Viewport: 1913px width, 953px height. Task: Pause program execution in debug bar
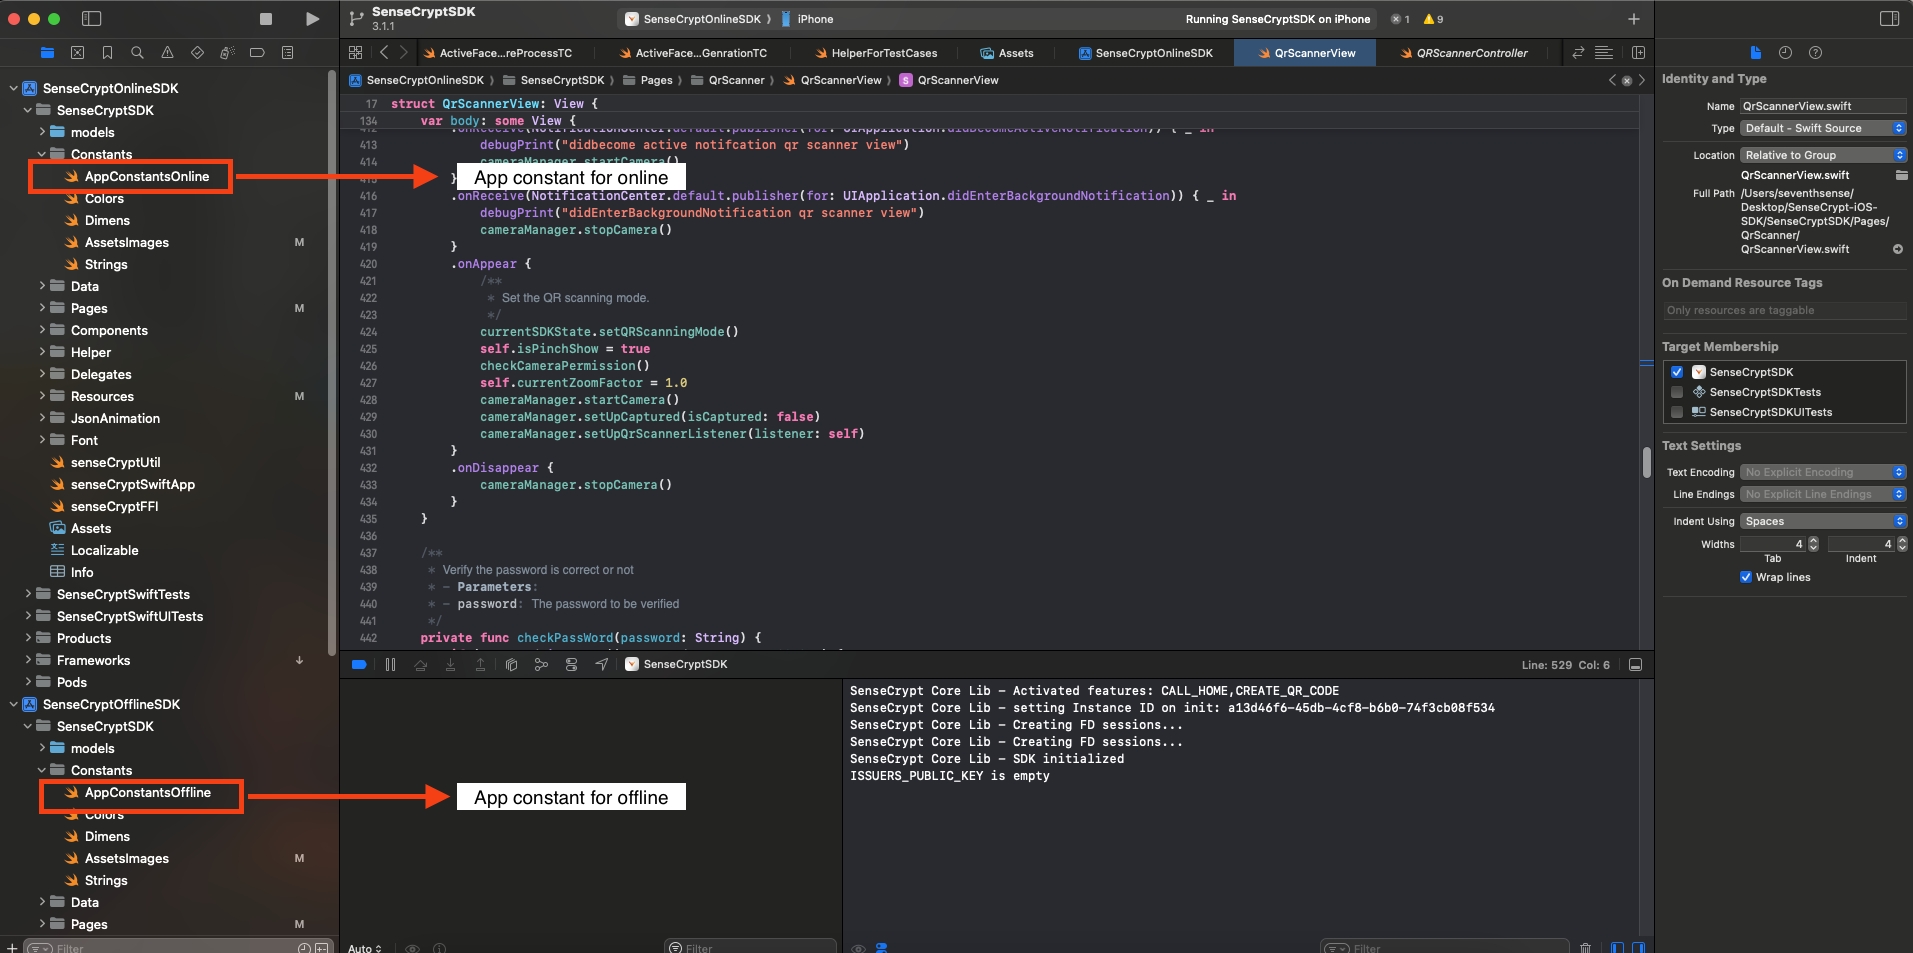pos(390,665)
